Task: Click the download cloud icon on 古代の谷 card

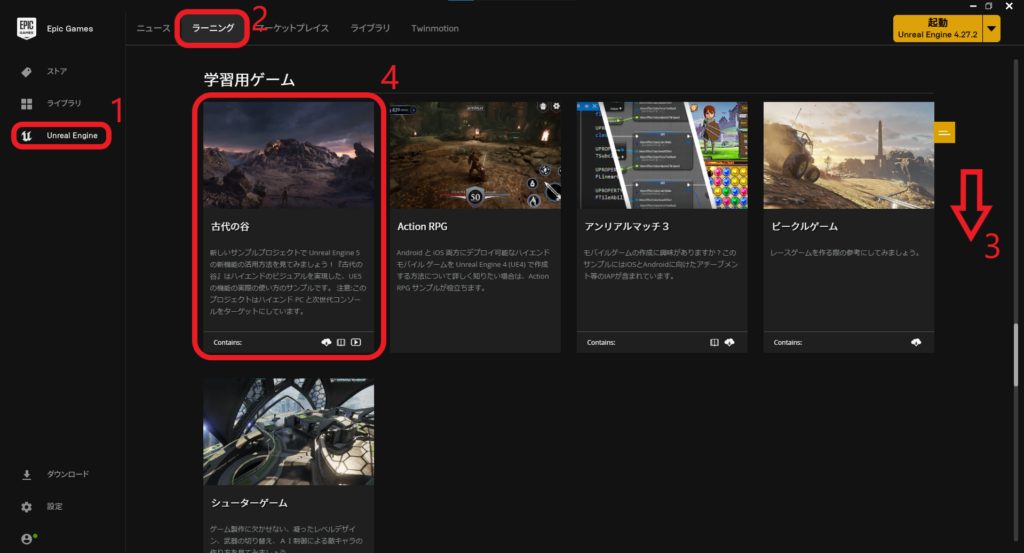Action: (326, 342)
